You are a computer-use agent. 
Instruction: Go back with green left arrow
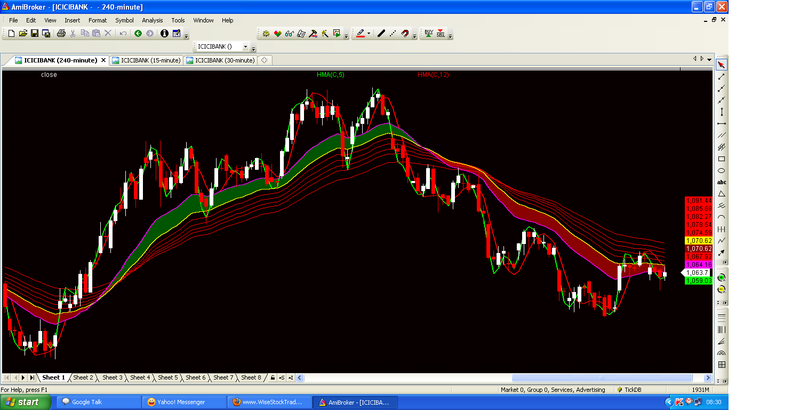[138, 33]
